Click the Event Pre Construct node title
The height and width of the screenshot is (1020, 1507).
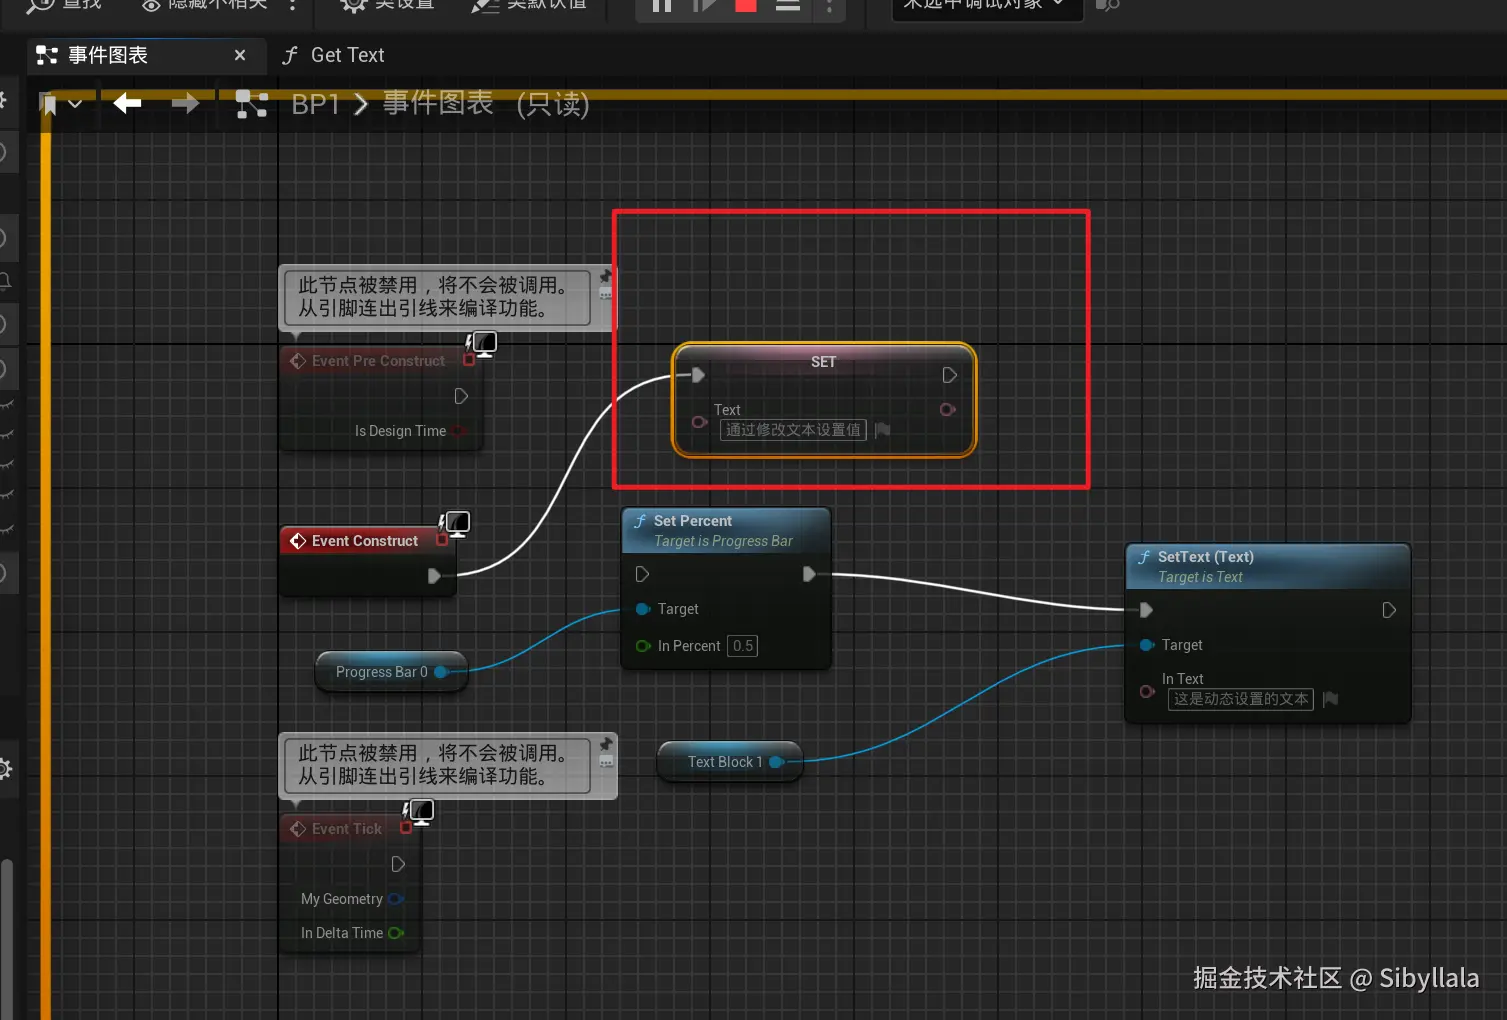378,361
